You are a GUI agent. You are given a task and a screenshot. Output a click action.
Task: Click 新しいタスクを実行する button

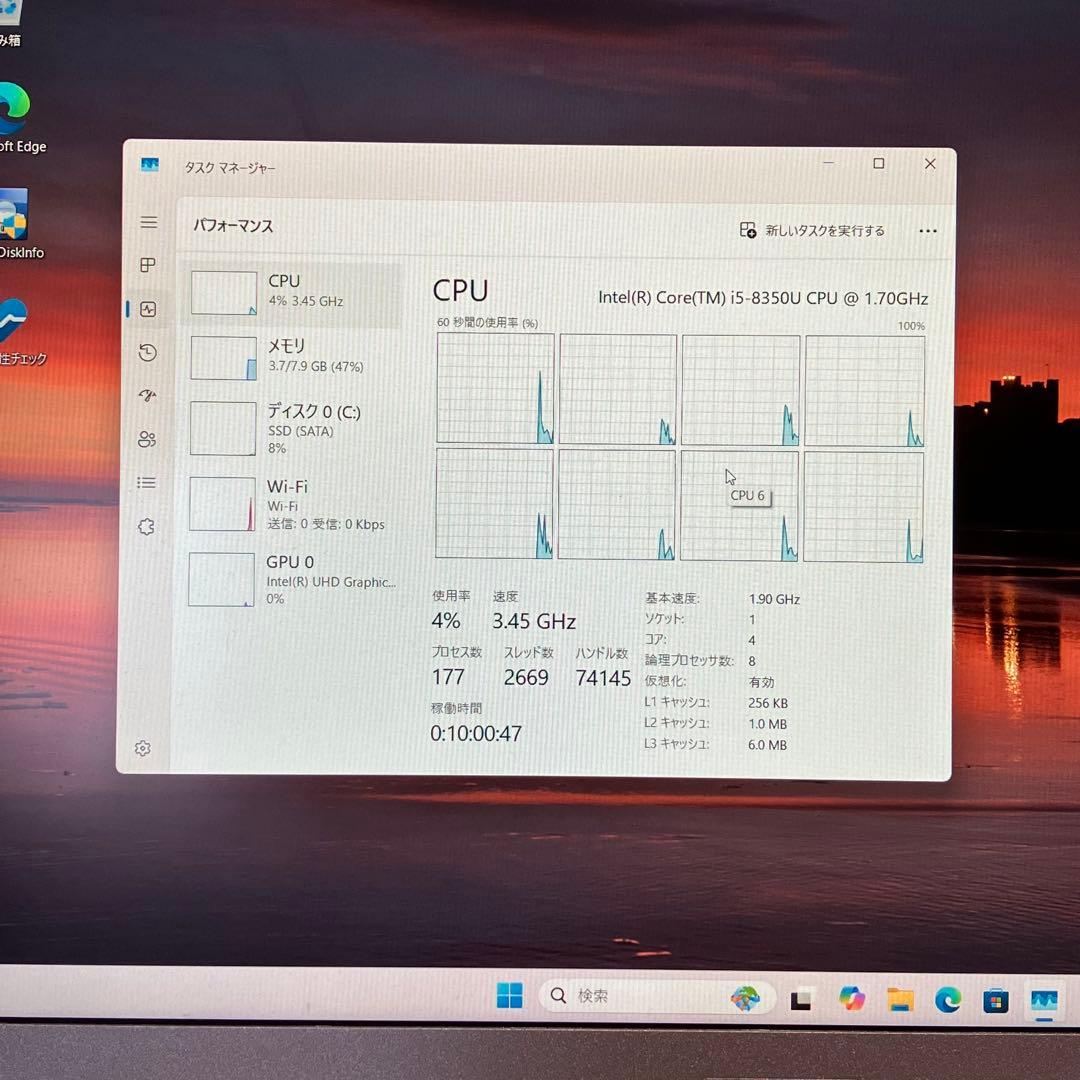tap(812, 231)
